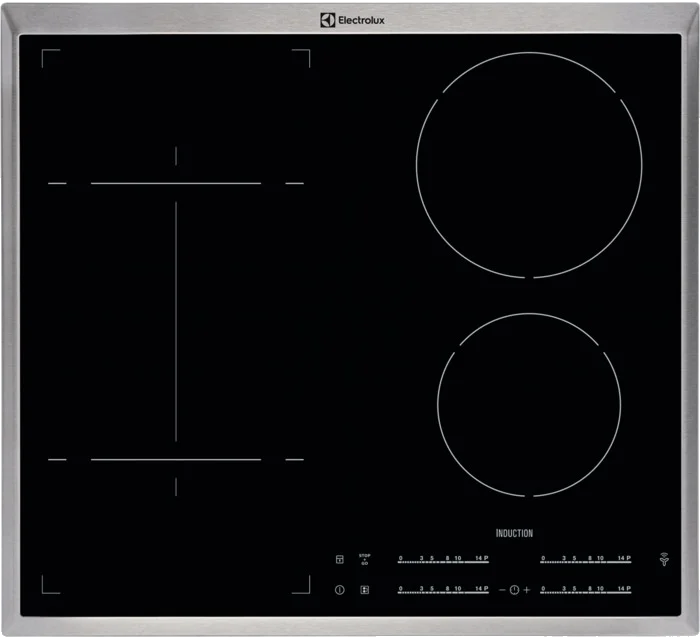Toggle the bridge zone function icon
This screenshot has height=638, width=700.
point(364,590)
